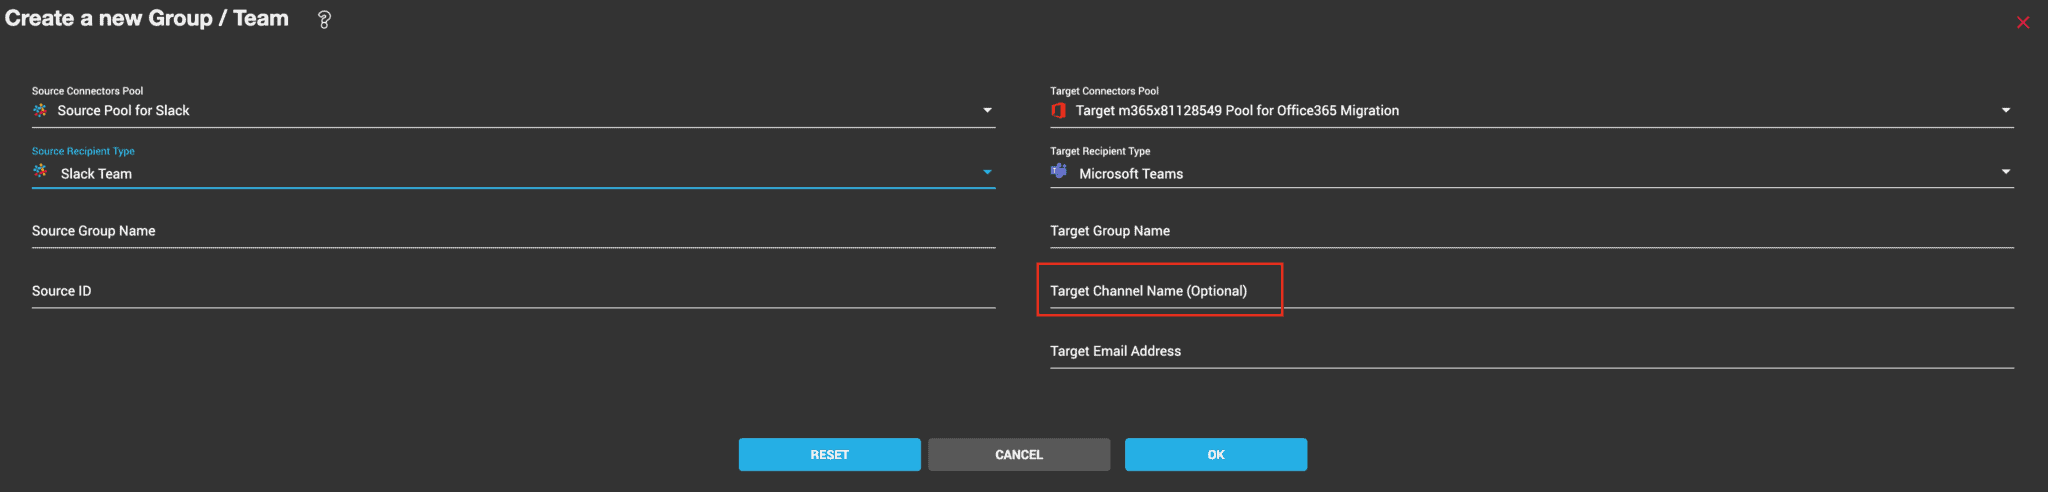Viewport: 2048px width, 492px height.
Task: Click the Source Connectors Pool label
Action: pos(87,91)
